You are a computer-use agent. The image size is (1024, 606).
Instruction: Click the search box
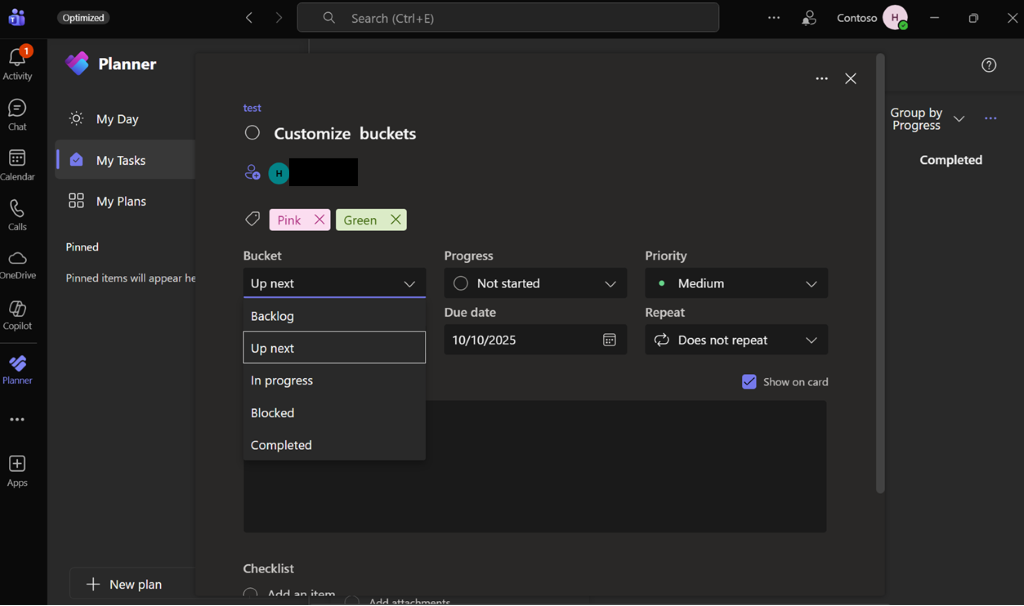[x=508, y=18]
